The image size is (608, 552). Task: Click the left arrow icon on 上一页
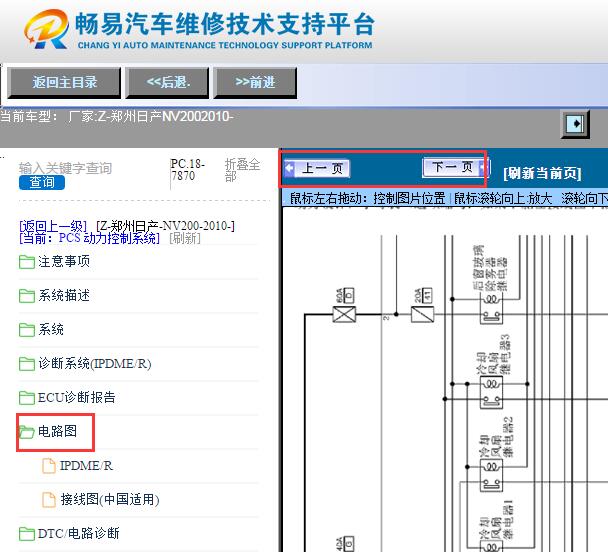[290, 168]
